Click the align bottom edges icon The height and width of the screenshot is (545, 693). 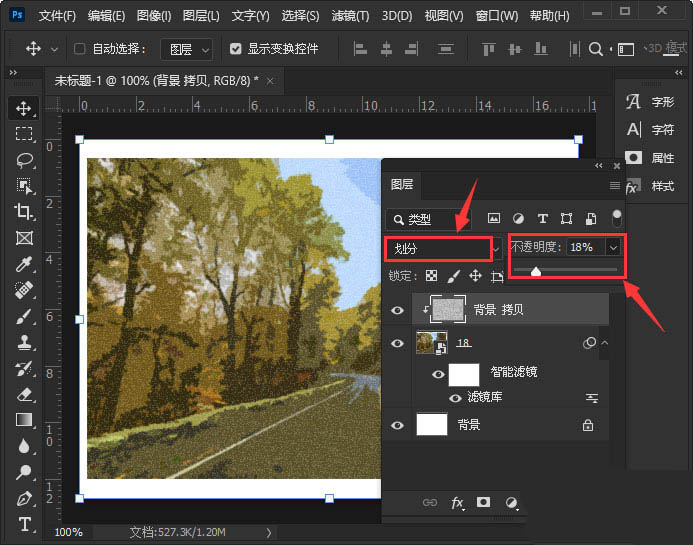(x=541, y=49)
